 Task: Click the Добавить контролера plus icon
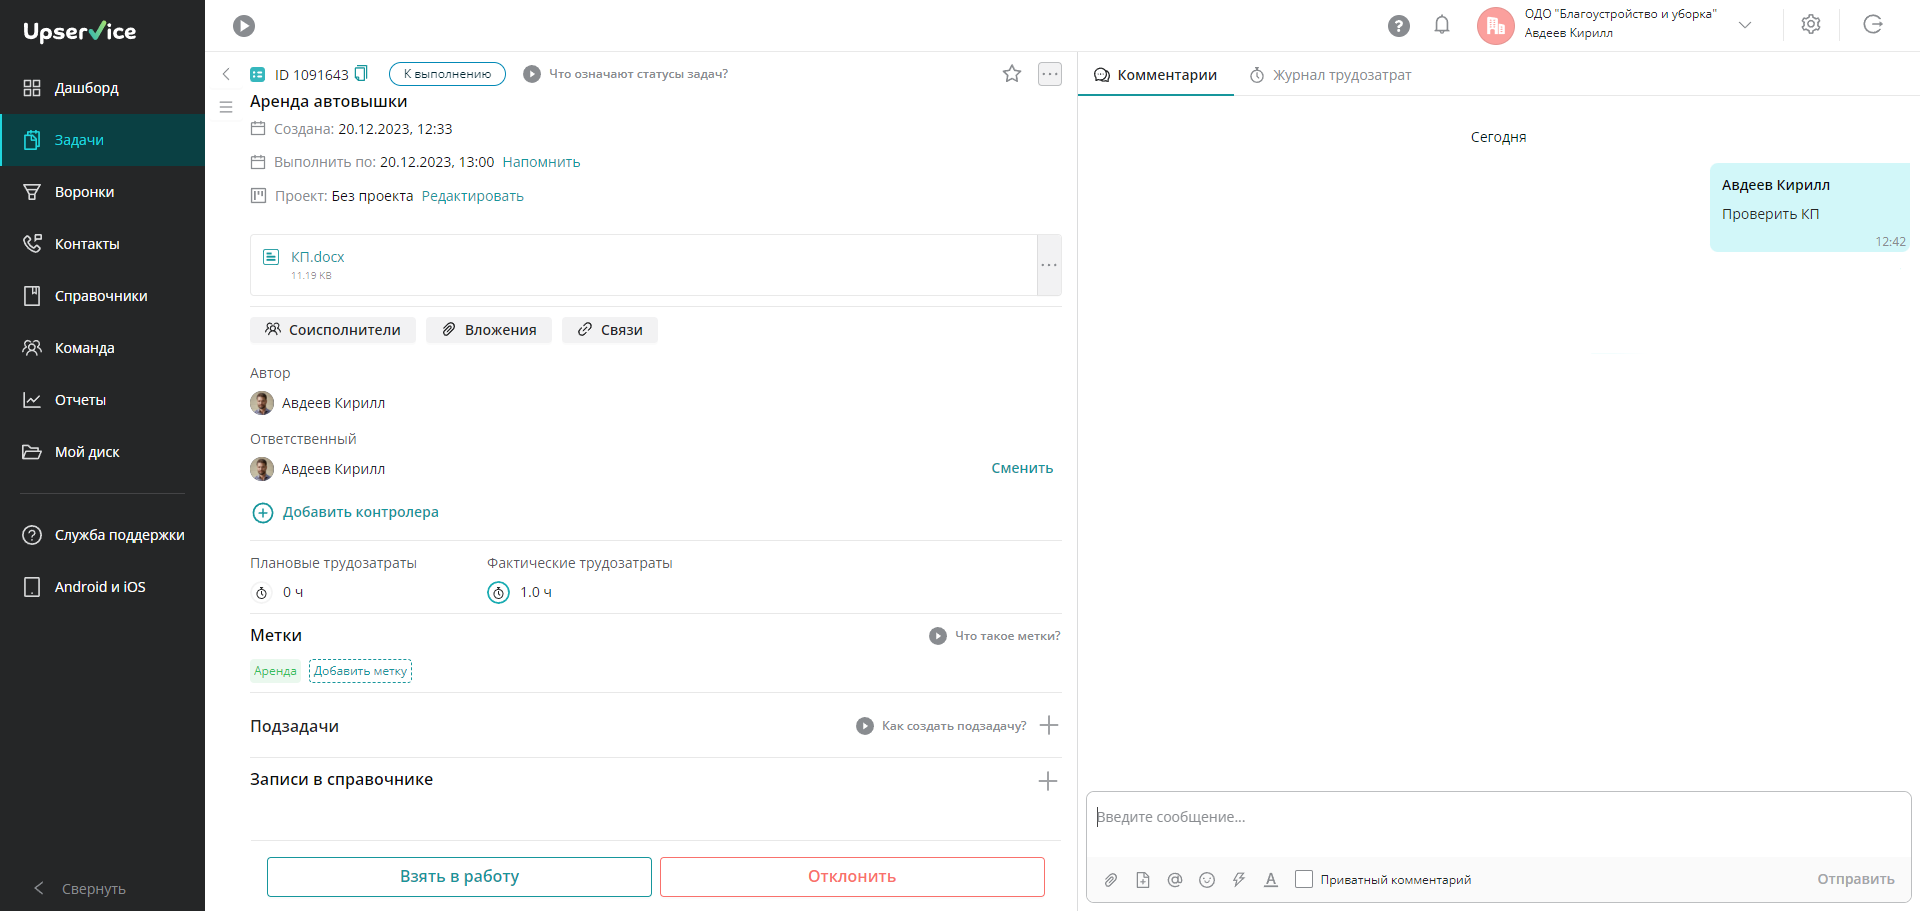(x=263, y=513)
